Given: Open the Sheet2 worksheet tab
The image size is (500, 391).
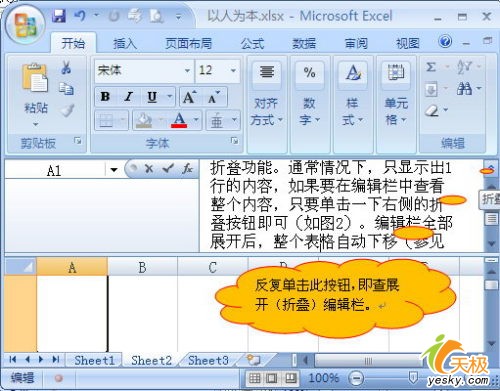Looking at the screenshot, I should tap(151, 360).
